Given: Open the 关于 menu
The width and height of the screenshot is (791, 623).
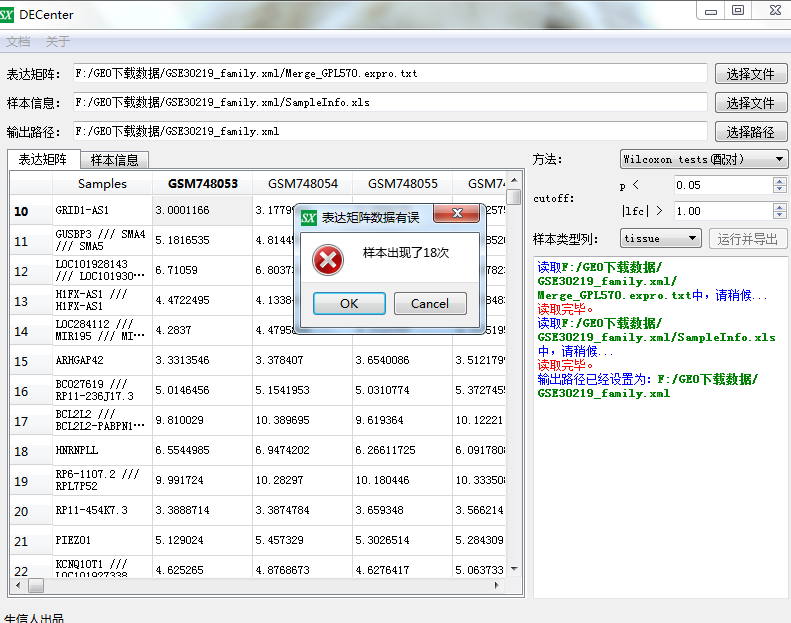Looking at the screenshot, I should (x=58, y=42).
